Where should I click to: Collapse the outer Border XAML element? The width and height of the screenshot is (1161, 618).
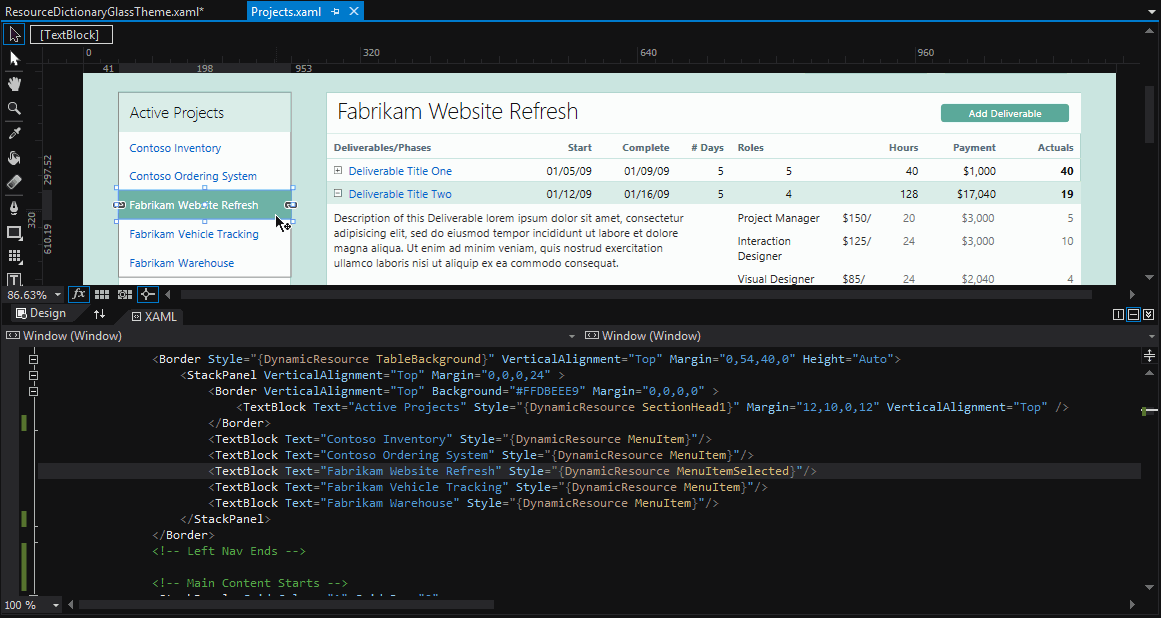pos(33,360)
